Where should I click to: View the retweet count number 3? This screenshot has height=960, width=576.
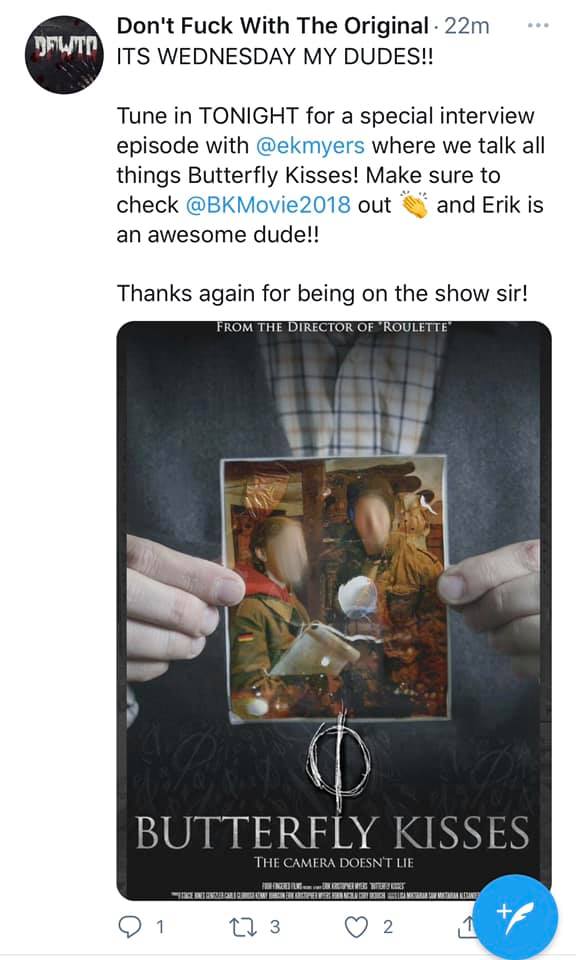point(275,927)
